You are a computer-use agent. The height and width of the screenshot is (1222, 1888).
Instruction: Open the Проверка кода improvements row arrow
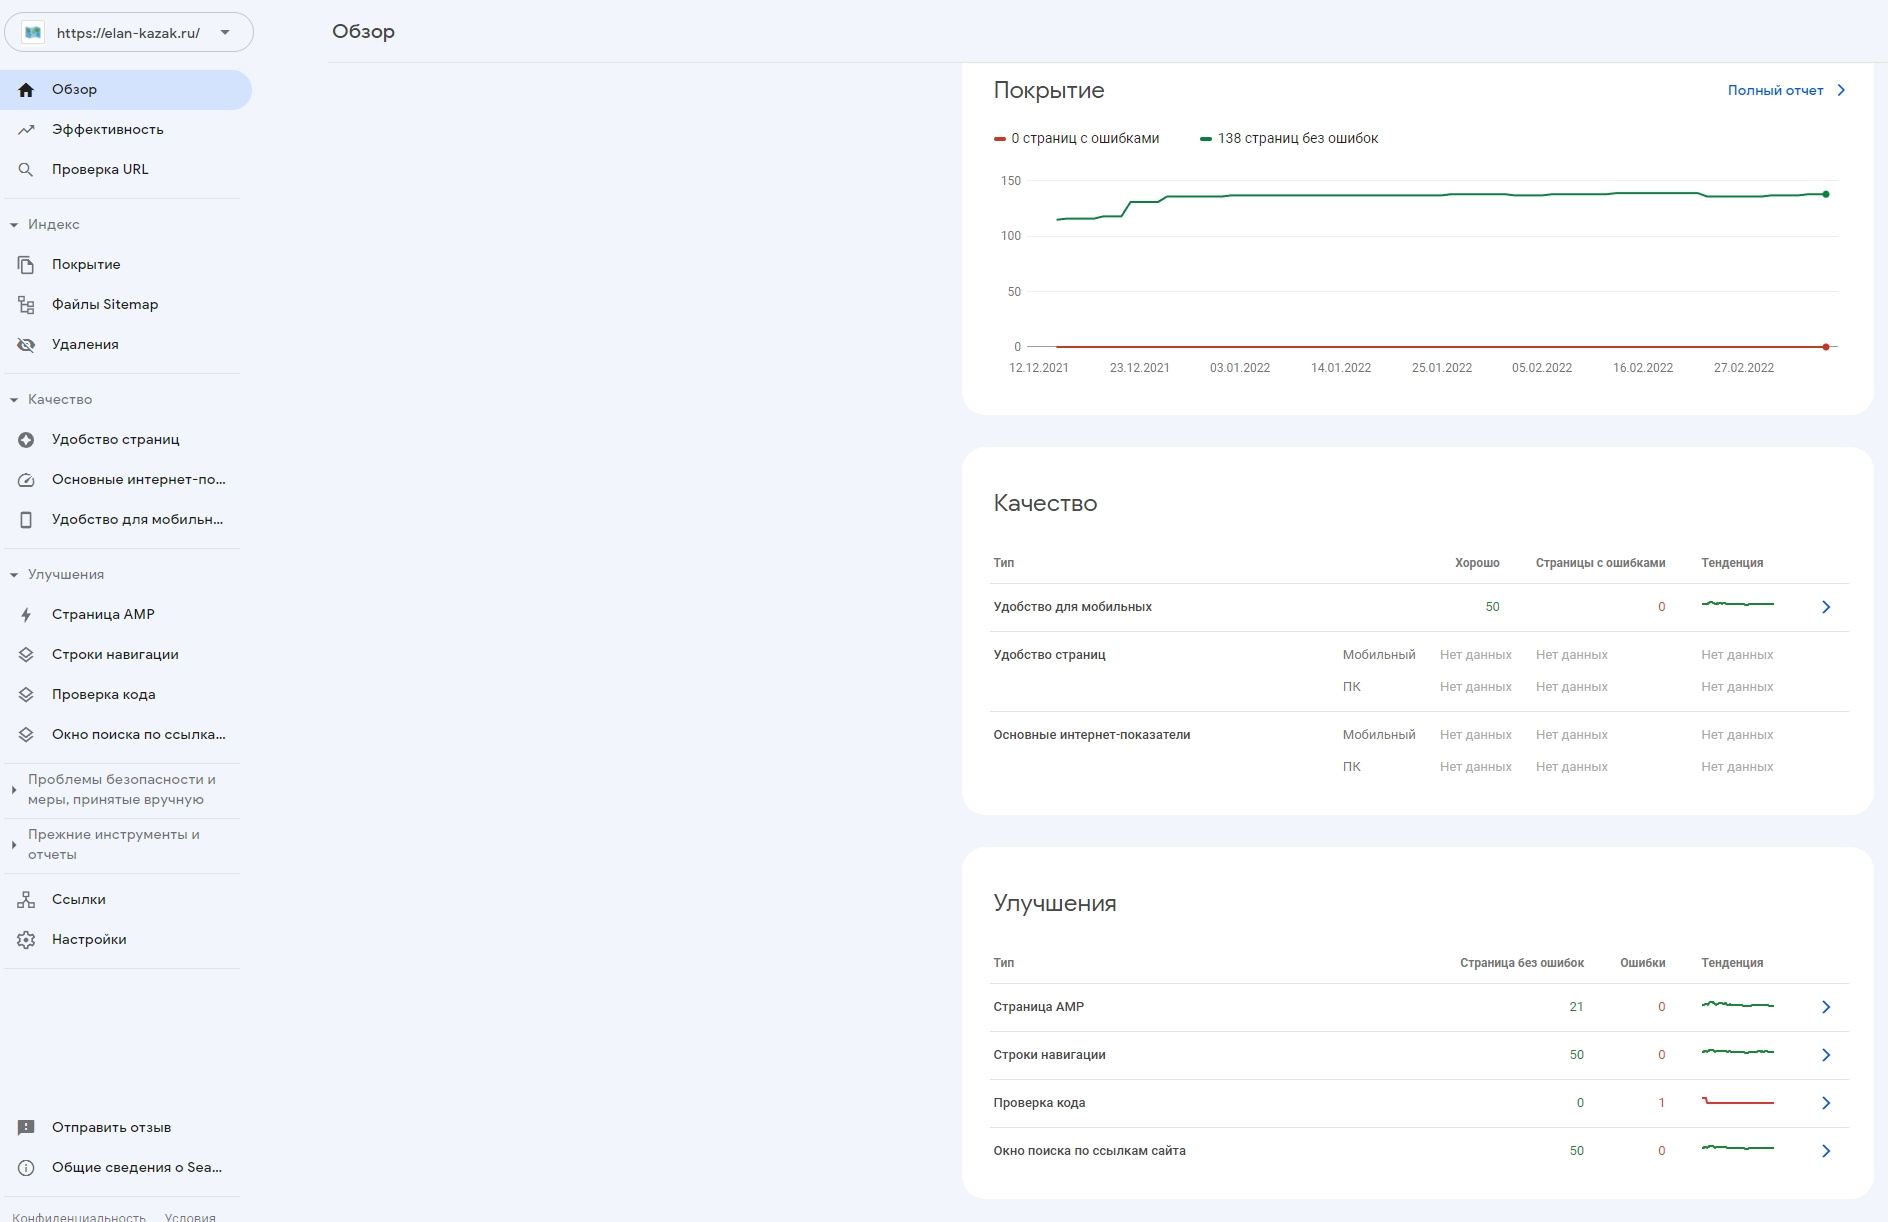point(1825,1103)
